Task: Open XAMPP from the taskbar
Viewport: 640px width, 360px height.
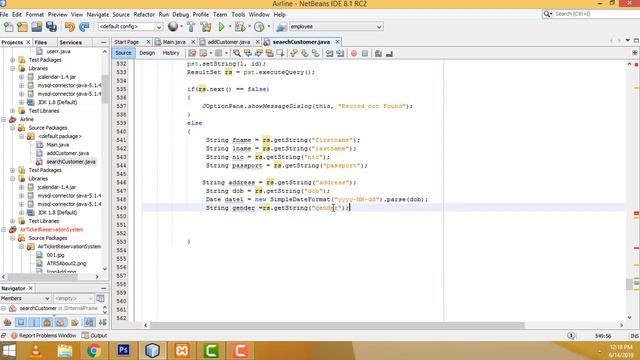Action: [x=182, y=351]
